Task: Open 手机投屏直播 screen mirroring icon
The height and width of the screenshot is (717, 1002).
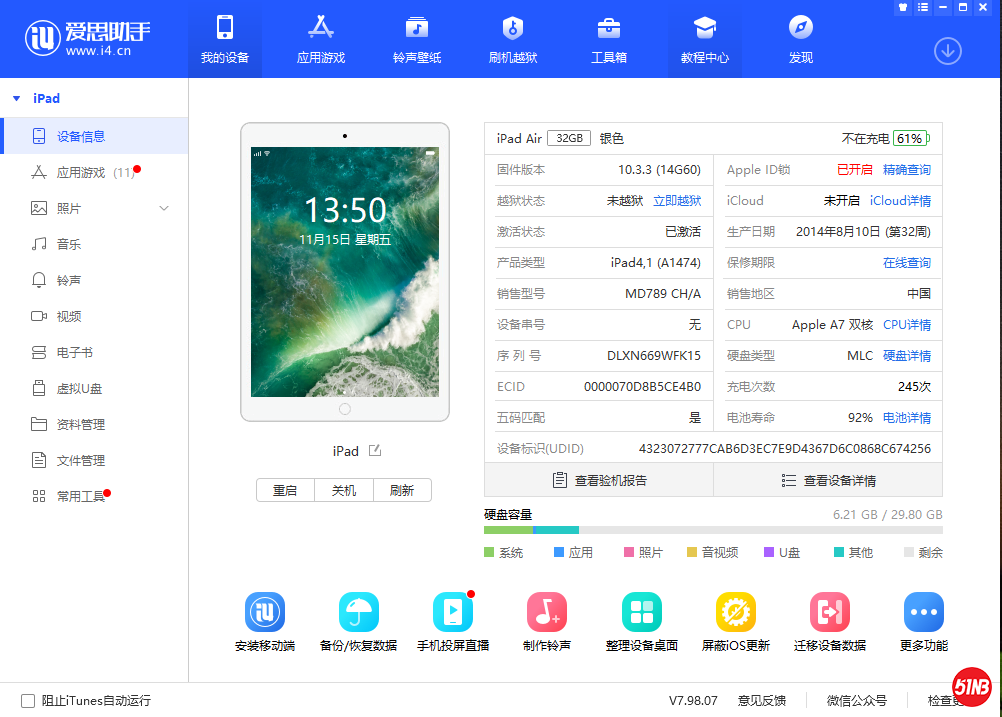Action: coord(453,610)
